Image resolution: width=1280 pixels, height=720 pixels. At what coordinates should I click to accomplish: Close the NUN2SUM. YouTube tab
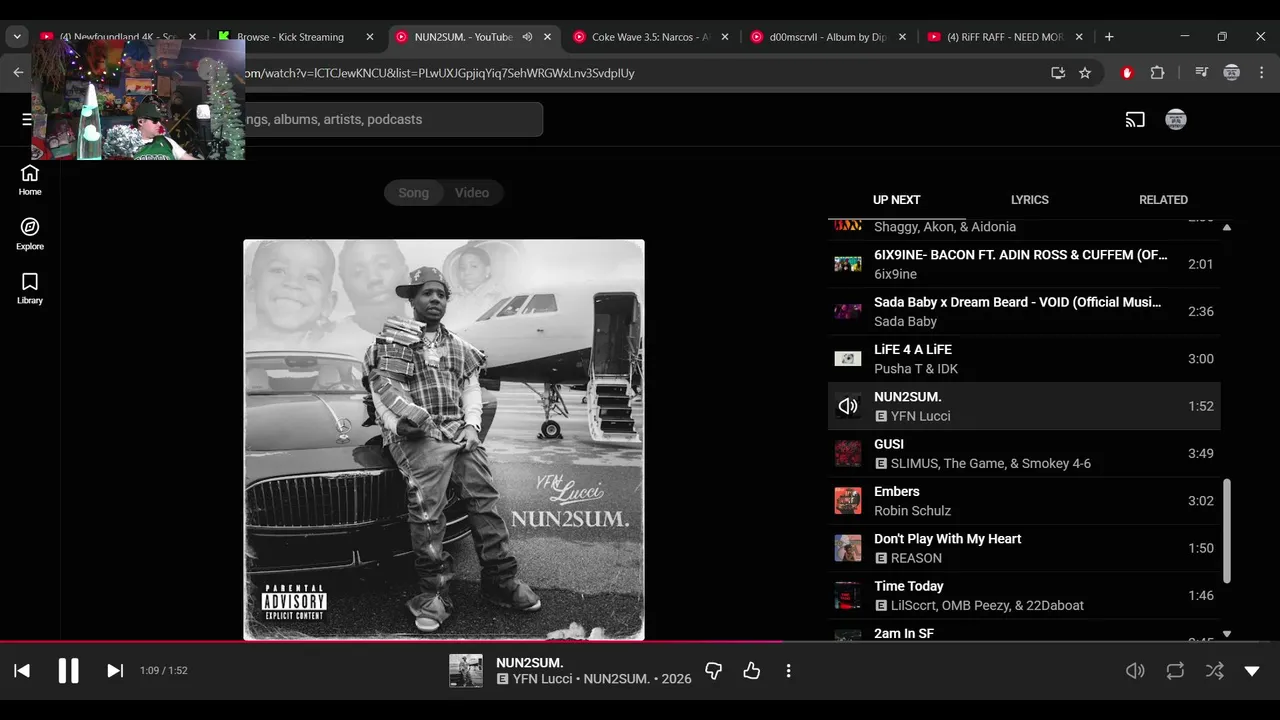pyautogui.click(x=547, y=37)
